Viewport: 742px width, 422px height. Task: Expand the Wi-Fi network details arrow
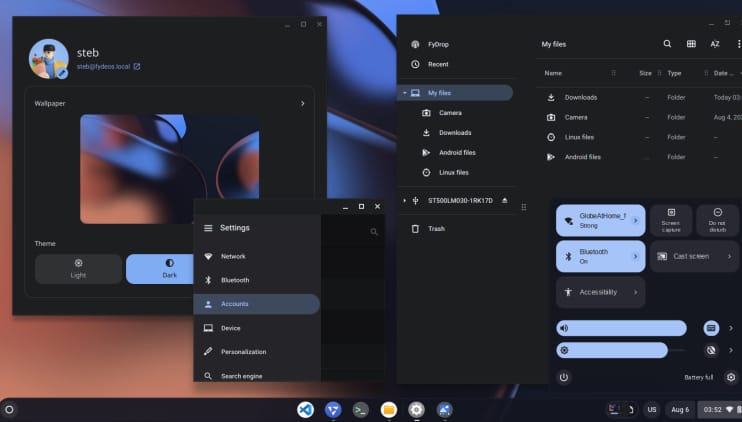coord(636,220)
